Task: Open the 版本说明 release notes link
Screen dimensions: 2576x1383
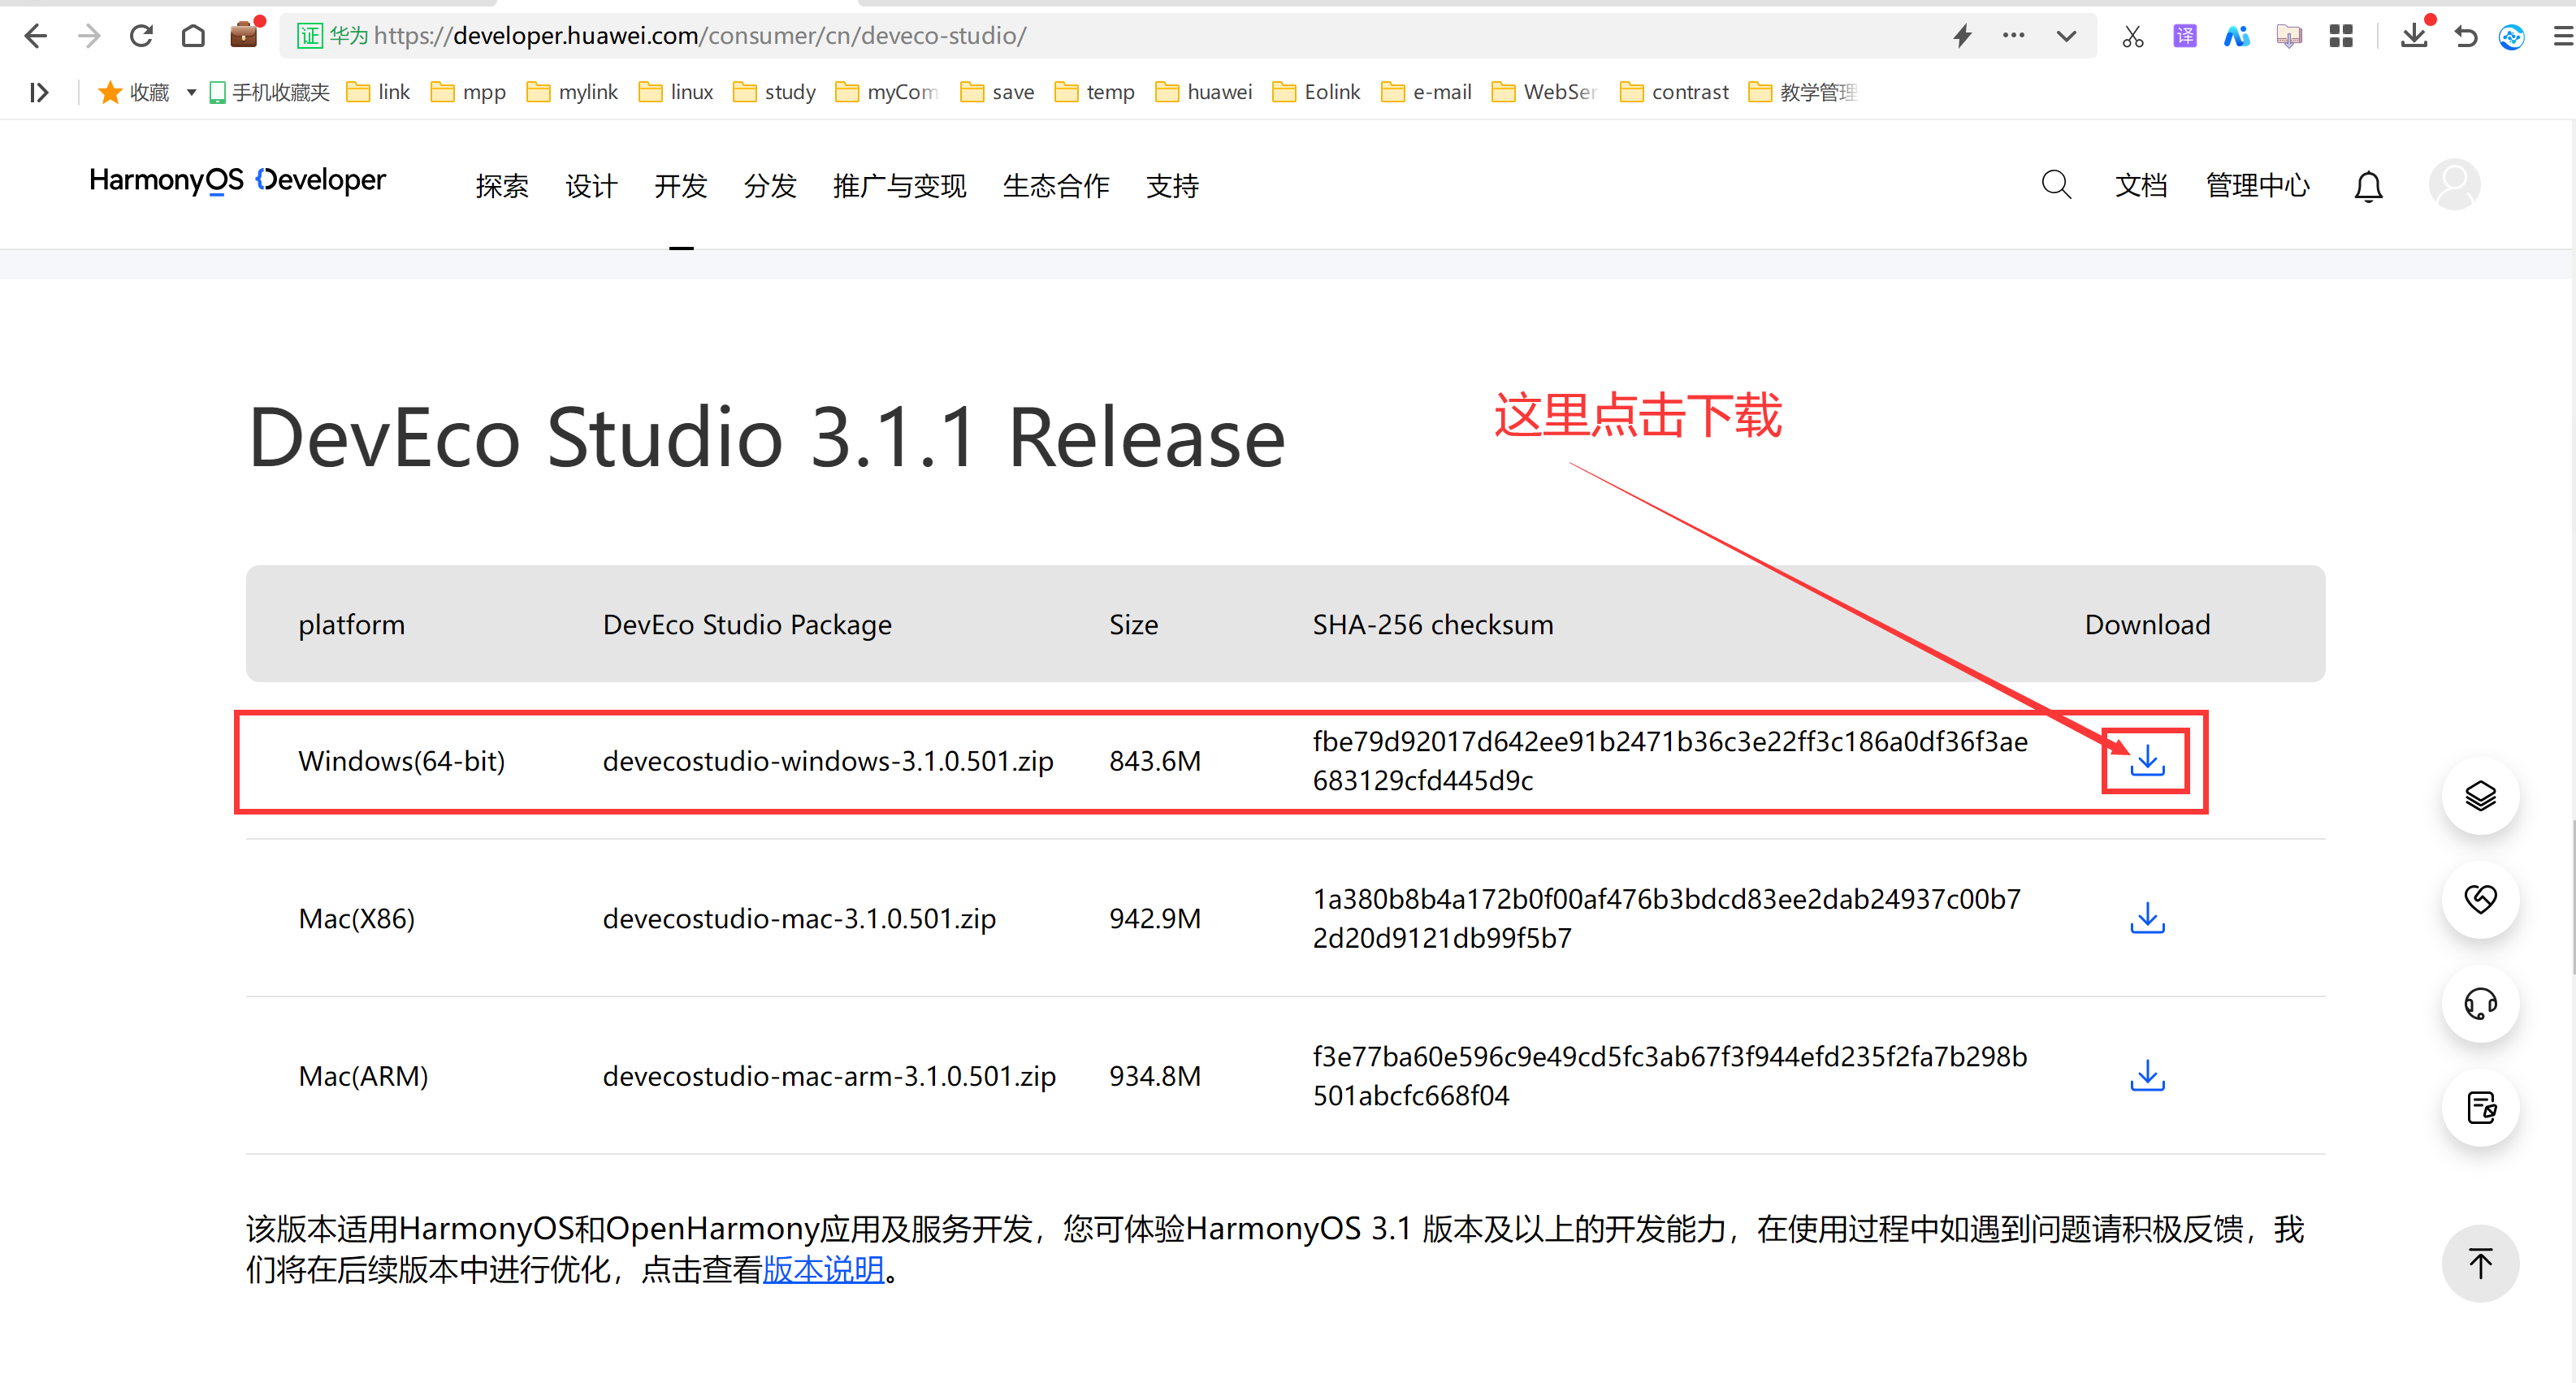Action: [823, 1270]
